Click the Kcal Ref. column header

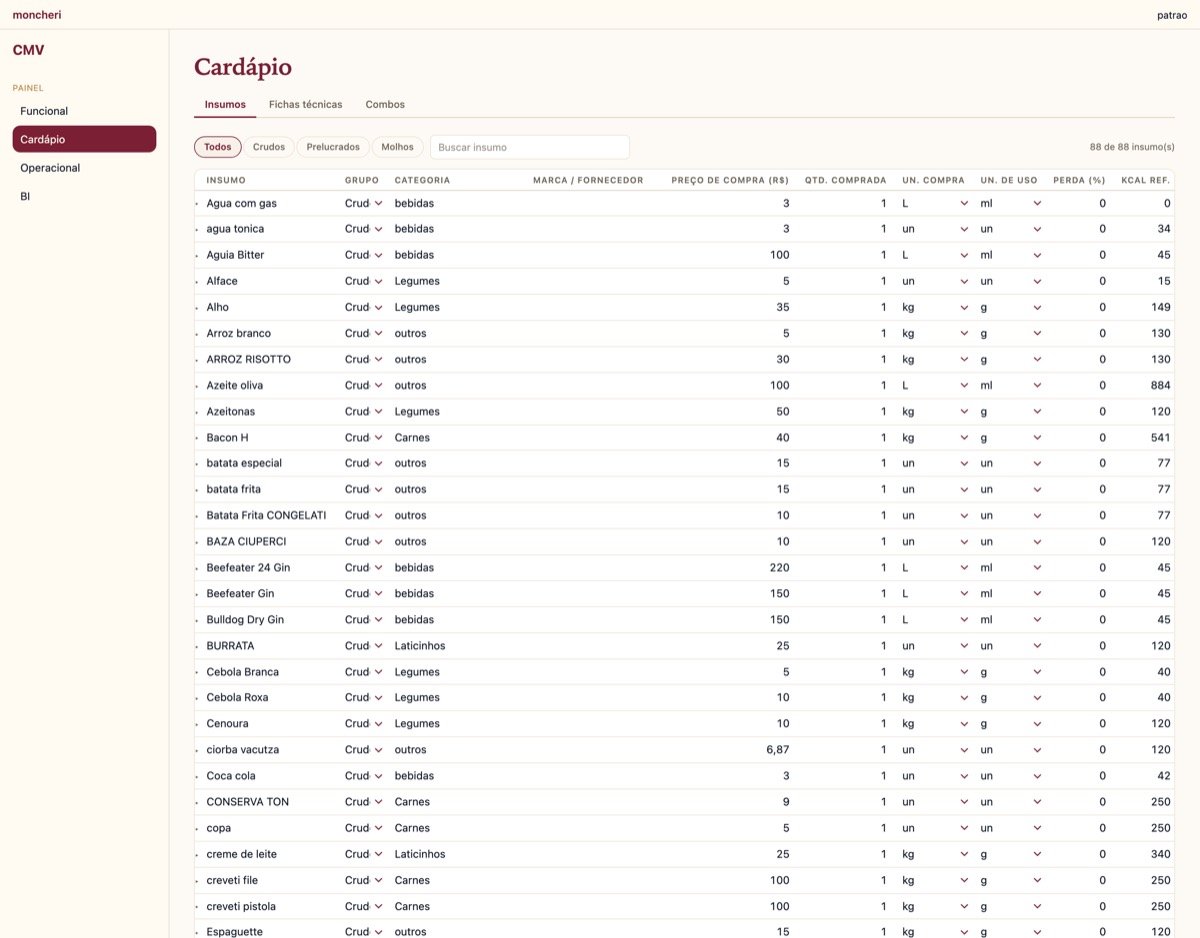tap(1147, 180)
